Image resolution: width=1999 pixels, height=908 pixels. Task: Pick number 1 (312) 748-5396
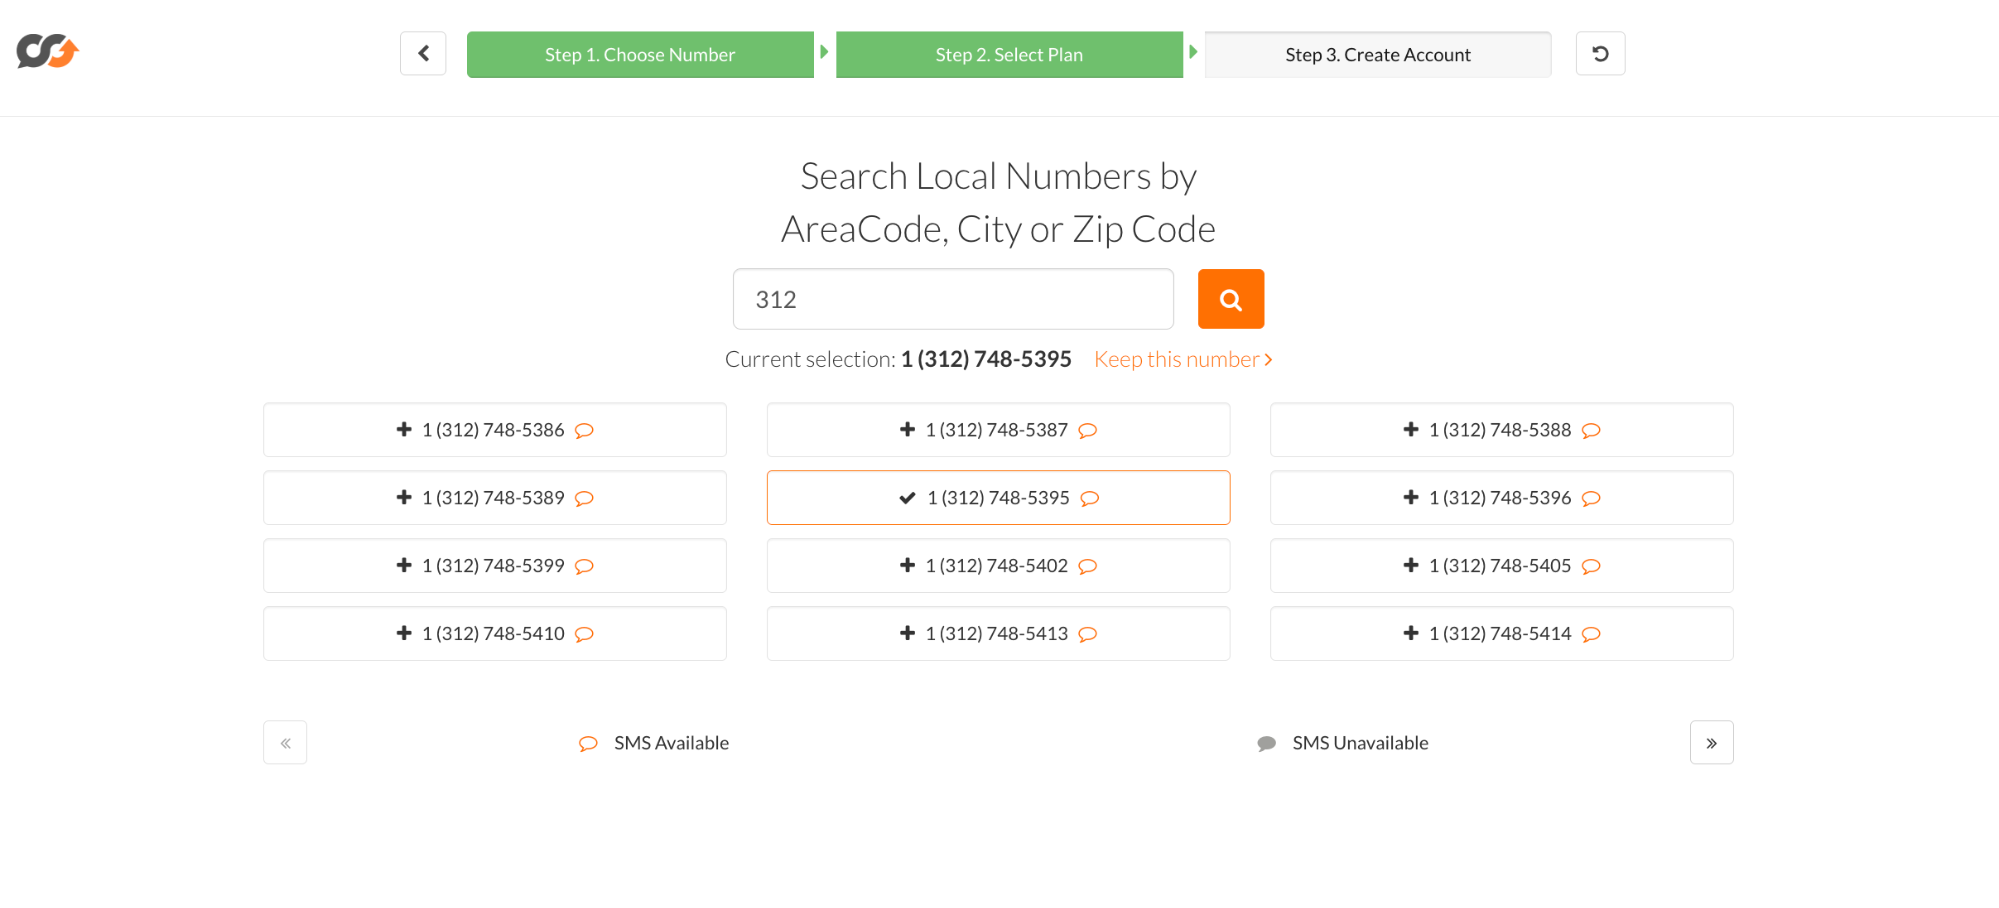click(x=1501, y=498)
